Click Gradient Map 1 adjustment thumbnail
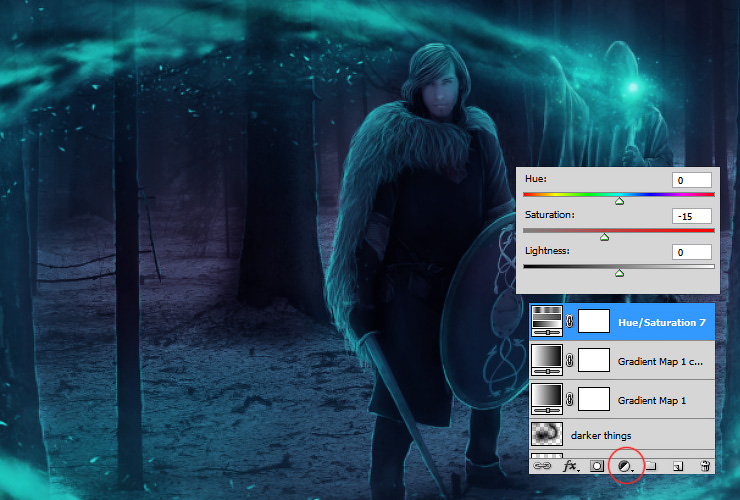 [x=547, y=399]
